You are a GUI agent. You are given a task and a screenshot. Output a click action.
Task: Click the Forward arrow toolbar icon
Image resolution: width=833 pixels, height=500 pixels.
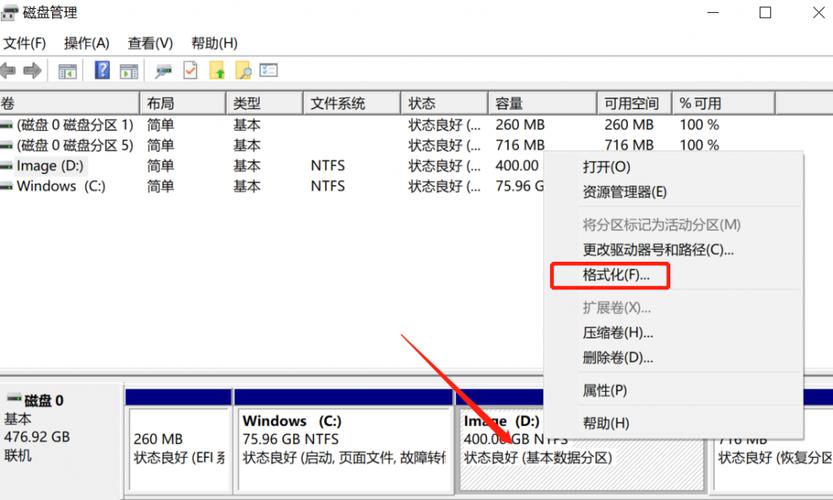coord(32,70)
